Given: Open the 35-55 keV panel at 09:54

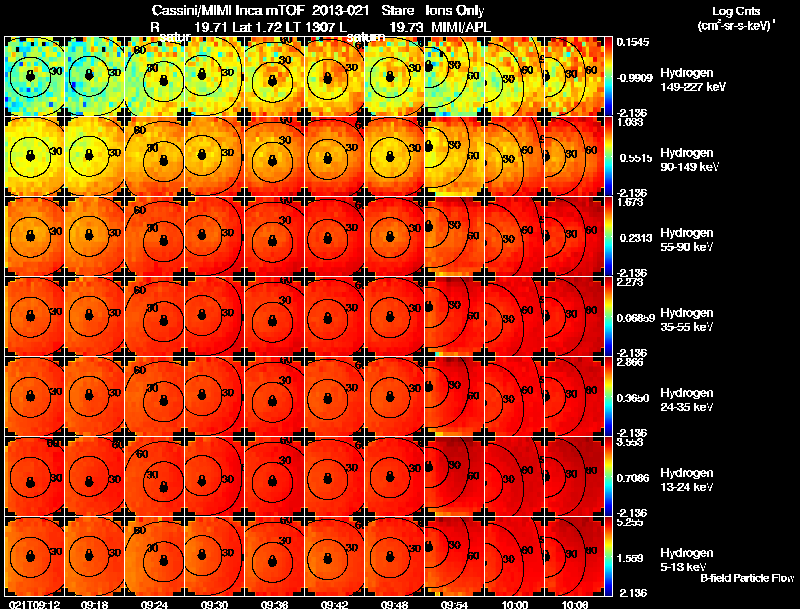Looking at the screenshot, I should point(454,316).
